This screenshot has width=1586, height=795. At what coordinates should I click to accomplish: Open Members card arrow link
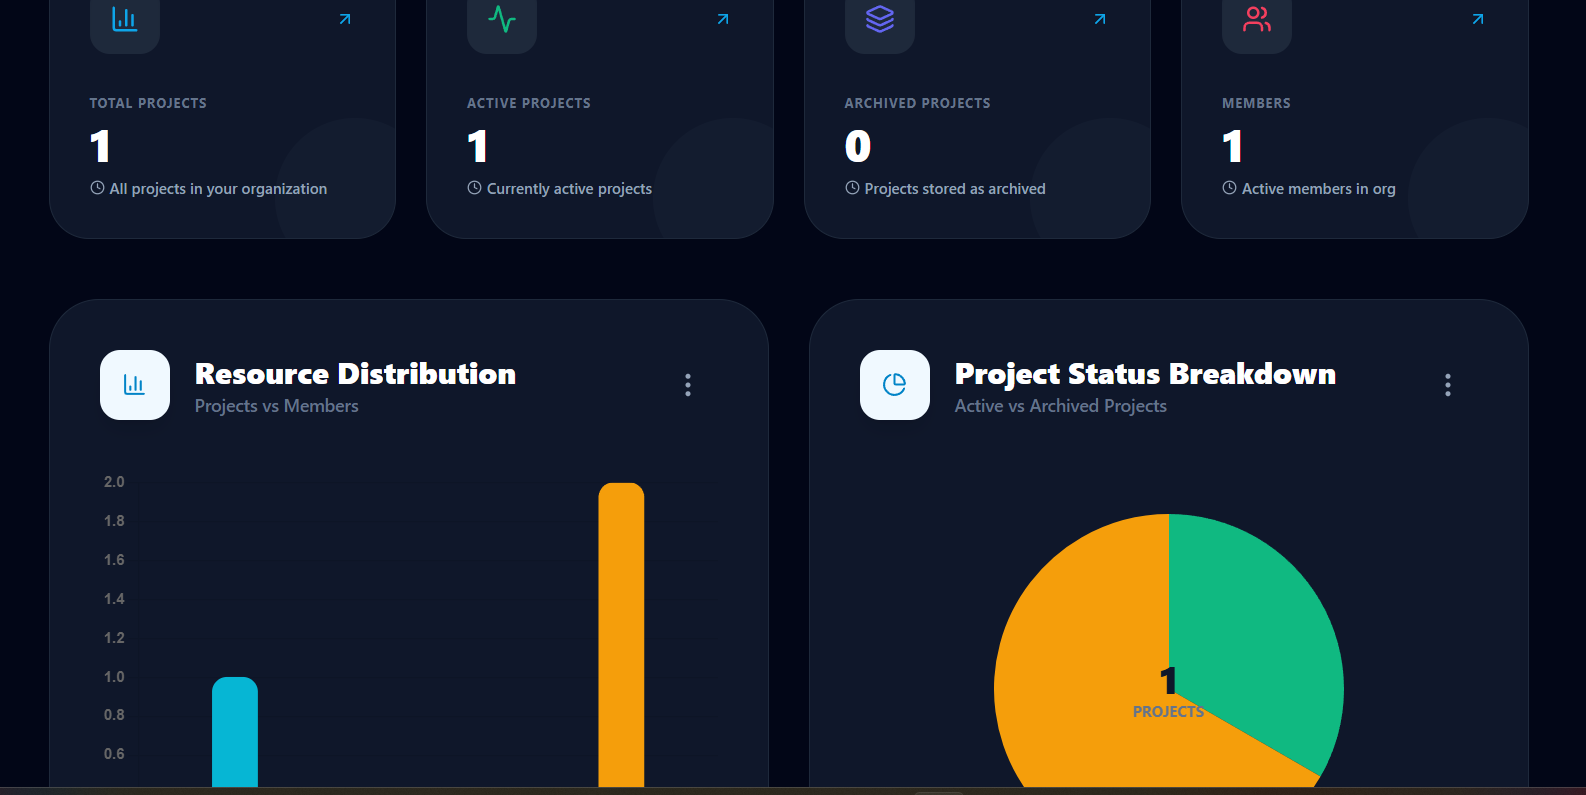pos(1478,19)
